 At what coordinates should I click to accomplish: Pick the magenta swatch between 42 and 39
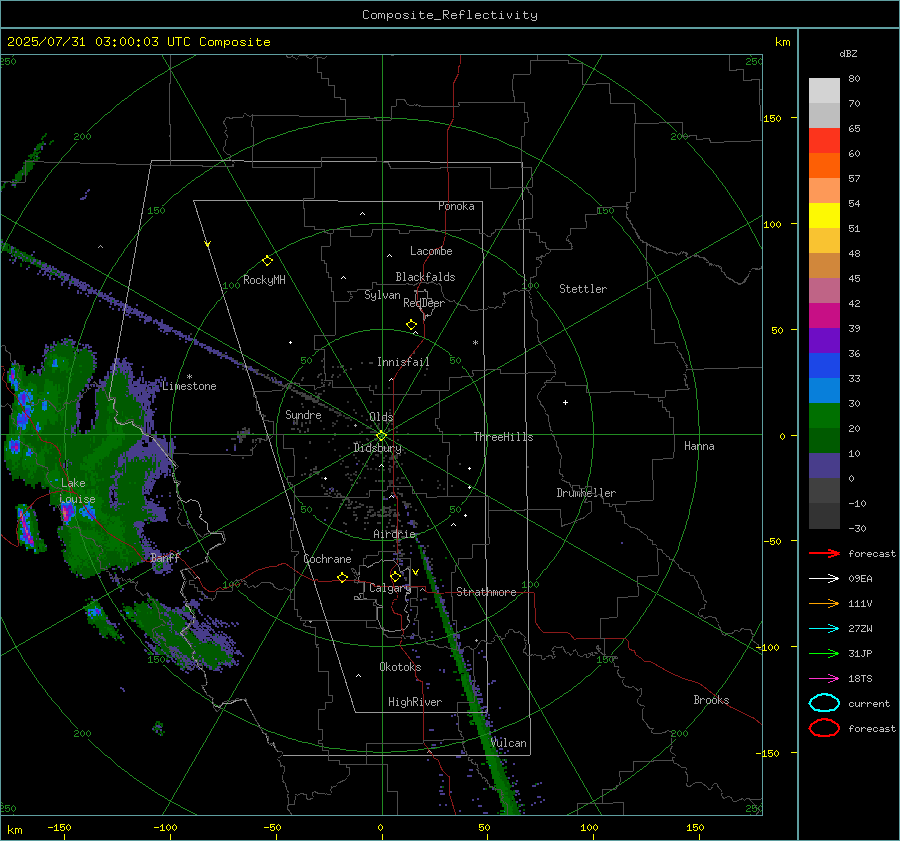tap(824, 315)
